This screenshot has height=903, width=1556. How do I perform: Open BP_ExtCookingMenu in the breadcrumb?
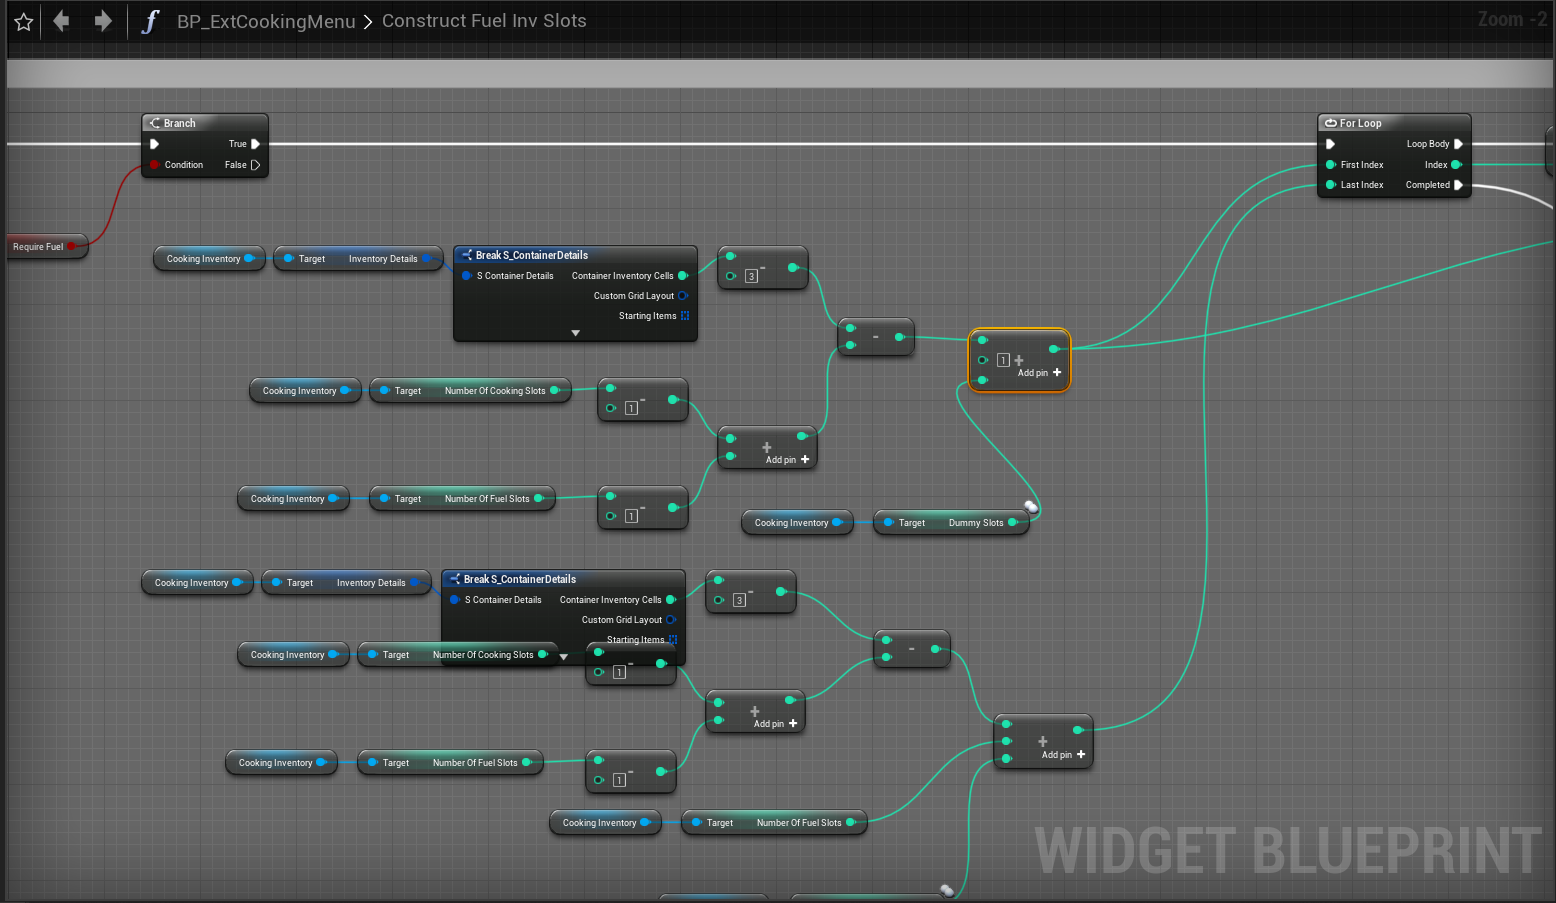coord(266,21)
